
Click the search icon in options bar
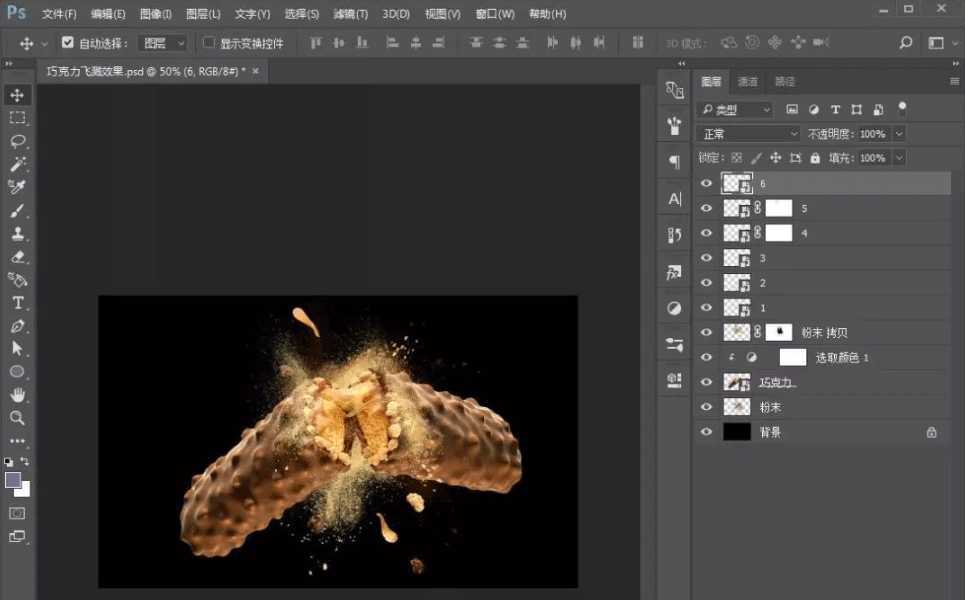[905, 43]
